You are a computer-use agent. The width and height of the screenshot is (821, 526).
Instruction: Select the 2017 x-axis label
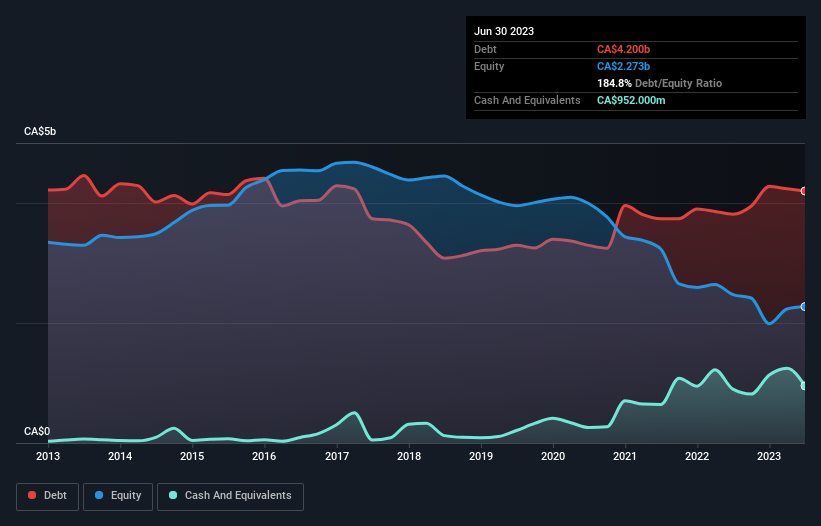point(337,456)
